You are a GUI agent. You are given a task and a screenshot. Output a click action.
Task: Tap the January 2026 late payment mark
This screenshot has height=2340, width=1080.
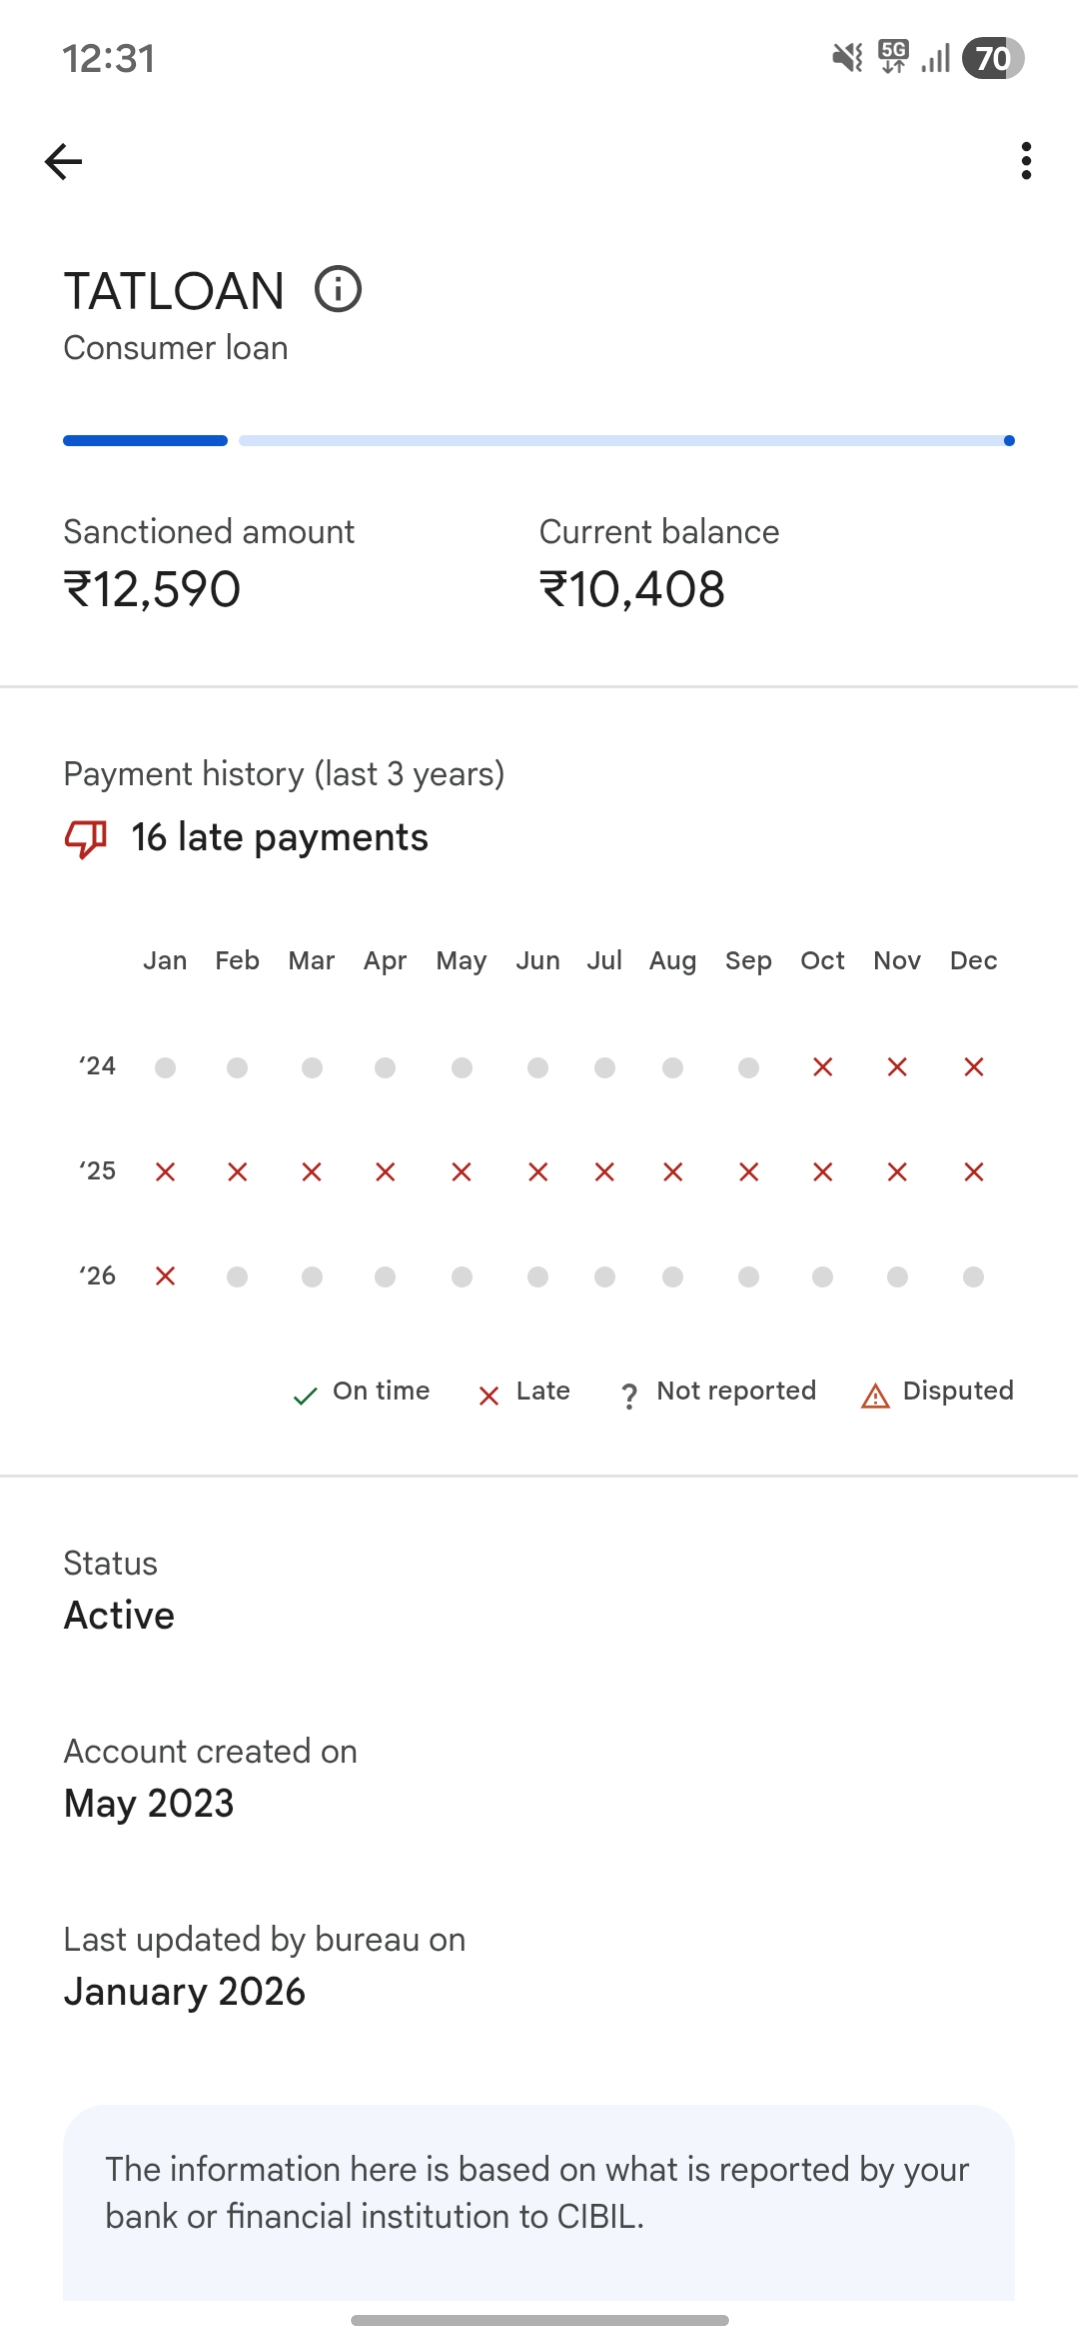click(x=165, y=1276)
